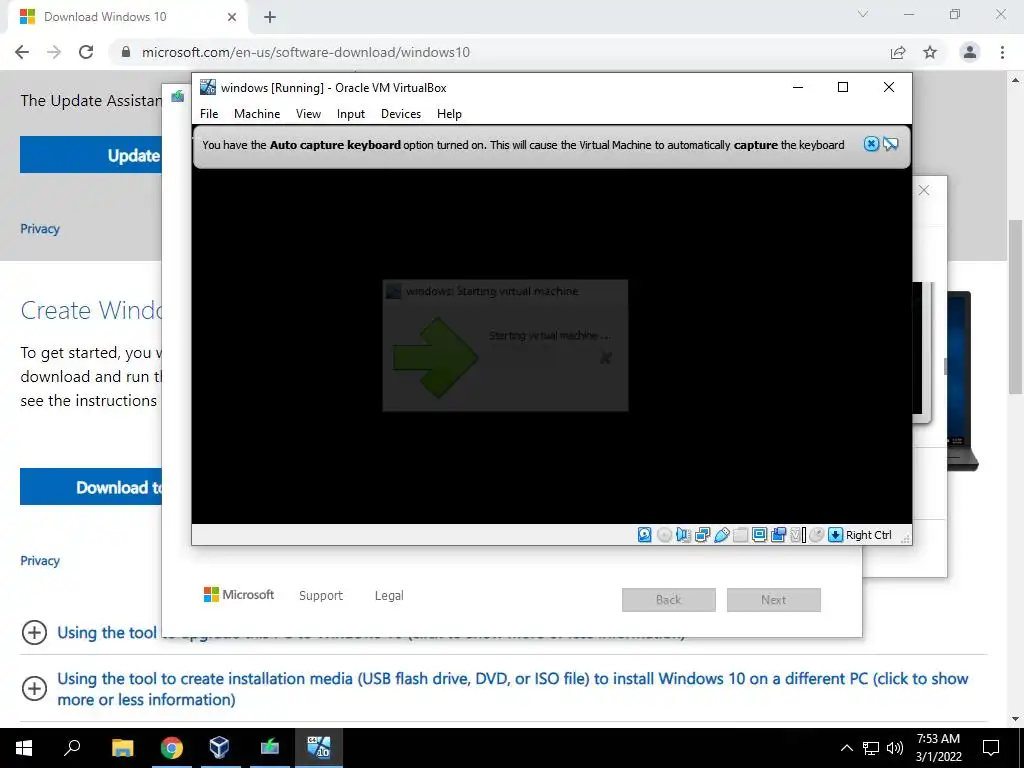1024x768 pixels.
Task: Click the hard disk activity icon in VirtualBox status bar
Action: [x=645, y=535]
